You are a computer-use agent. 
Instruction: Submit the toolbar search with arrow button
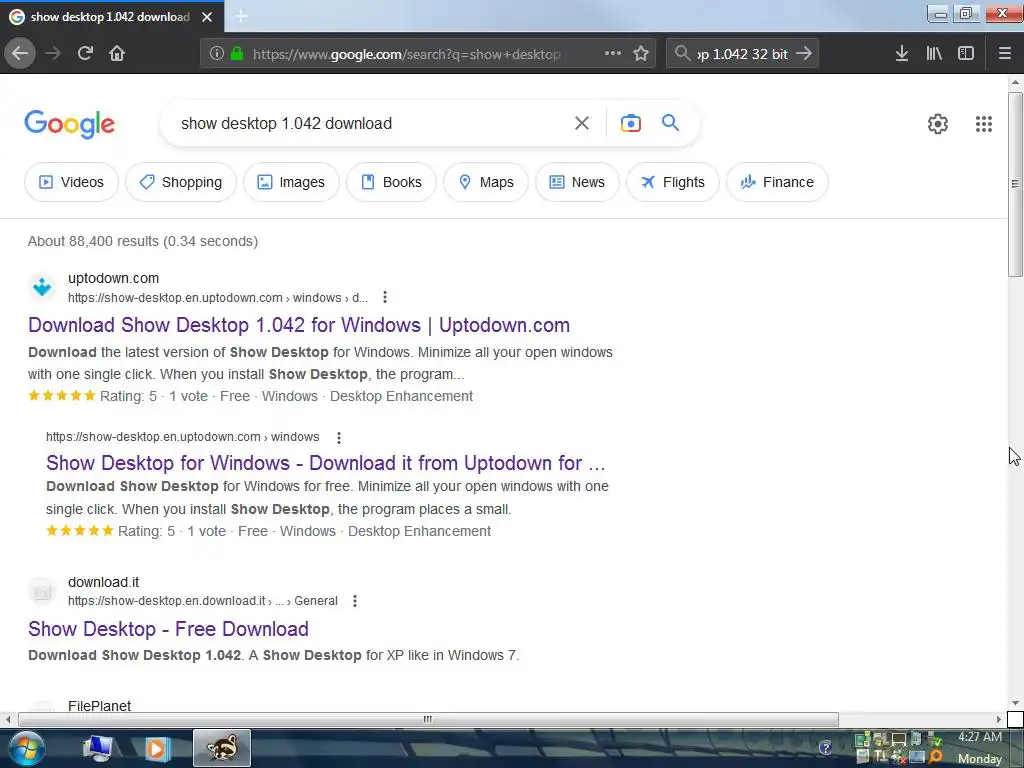(x=804, y=54)
